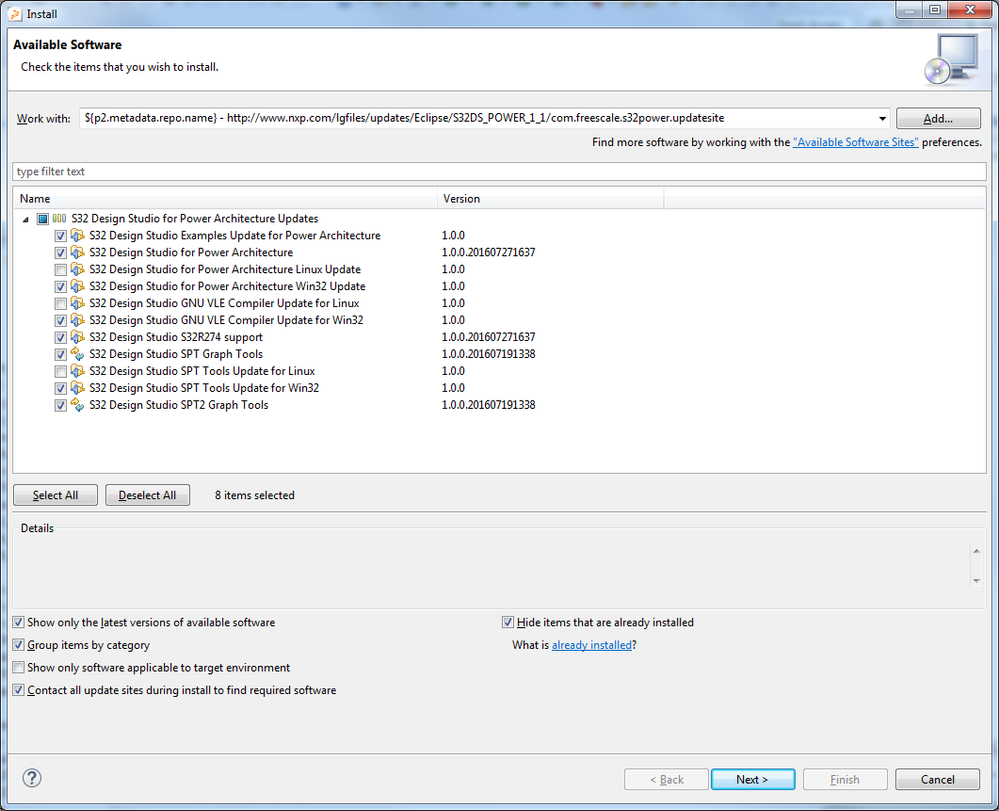Image resolution: width=999 pixels, height=811 pixels.
Task: Proceed with the Next button
Action: point(752,779)
